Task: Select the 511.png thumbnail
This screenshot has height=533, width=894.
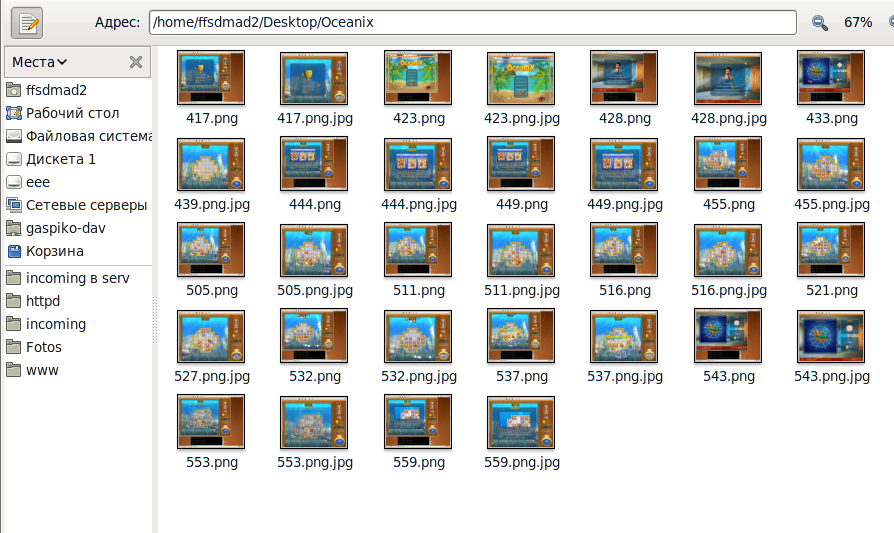Action: pyautogui.click(x=418, y=250)
